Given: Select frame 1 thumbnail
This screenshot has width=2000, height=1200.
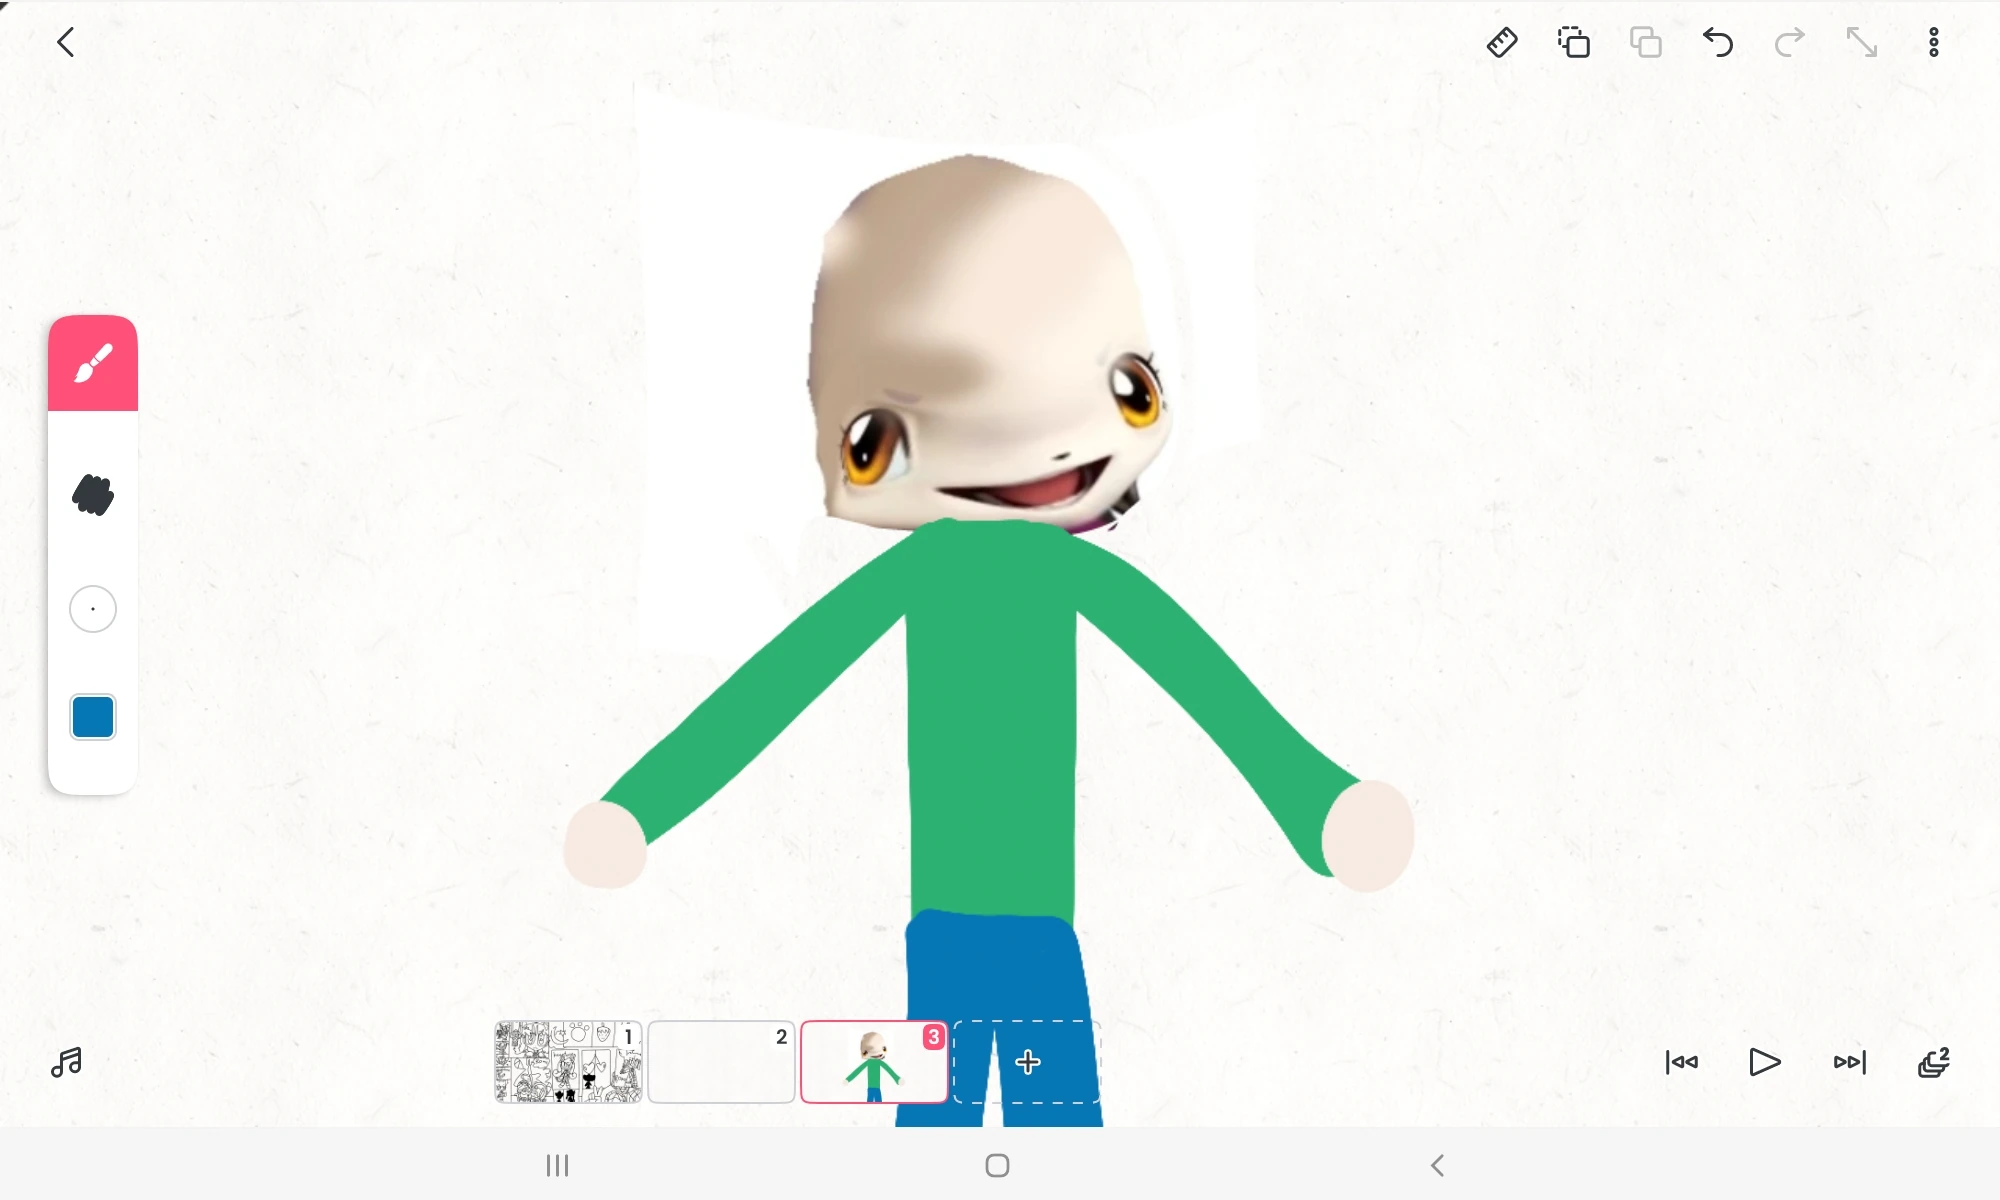Looking at the screenshot, I should pyautogui.click(x=568, y=1062).
